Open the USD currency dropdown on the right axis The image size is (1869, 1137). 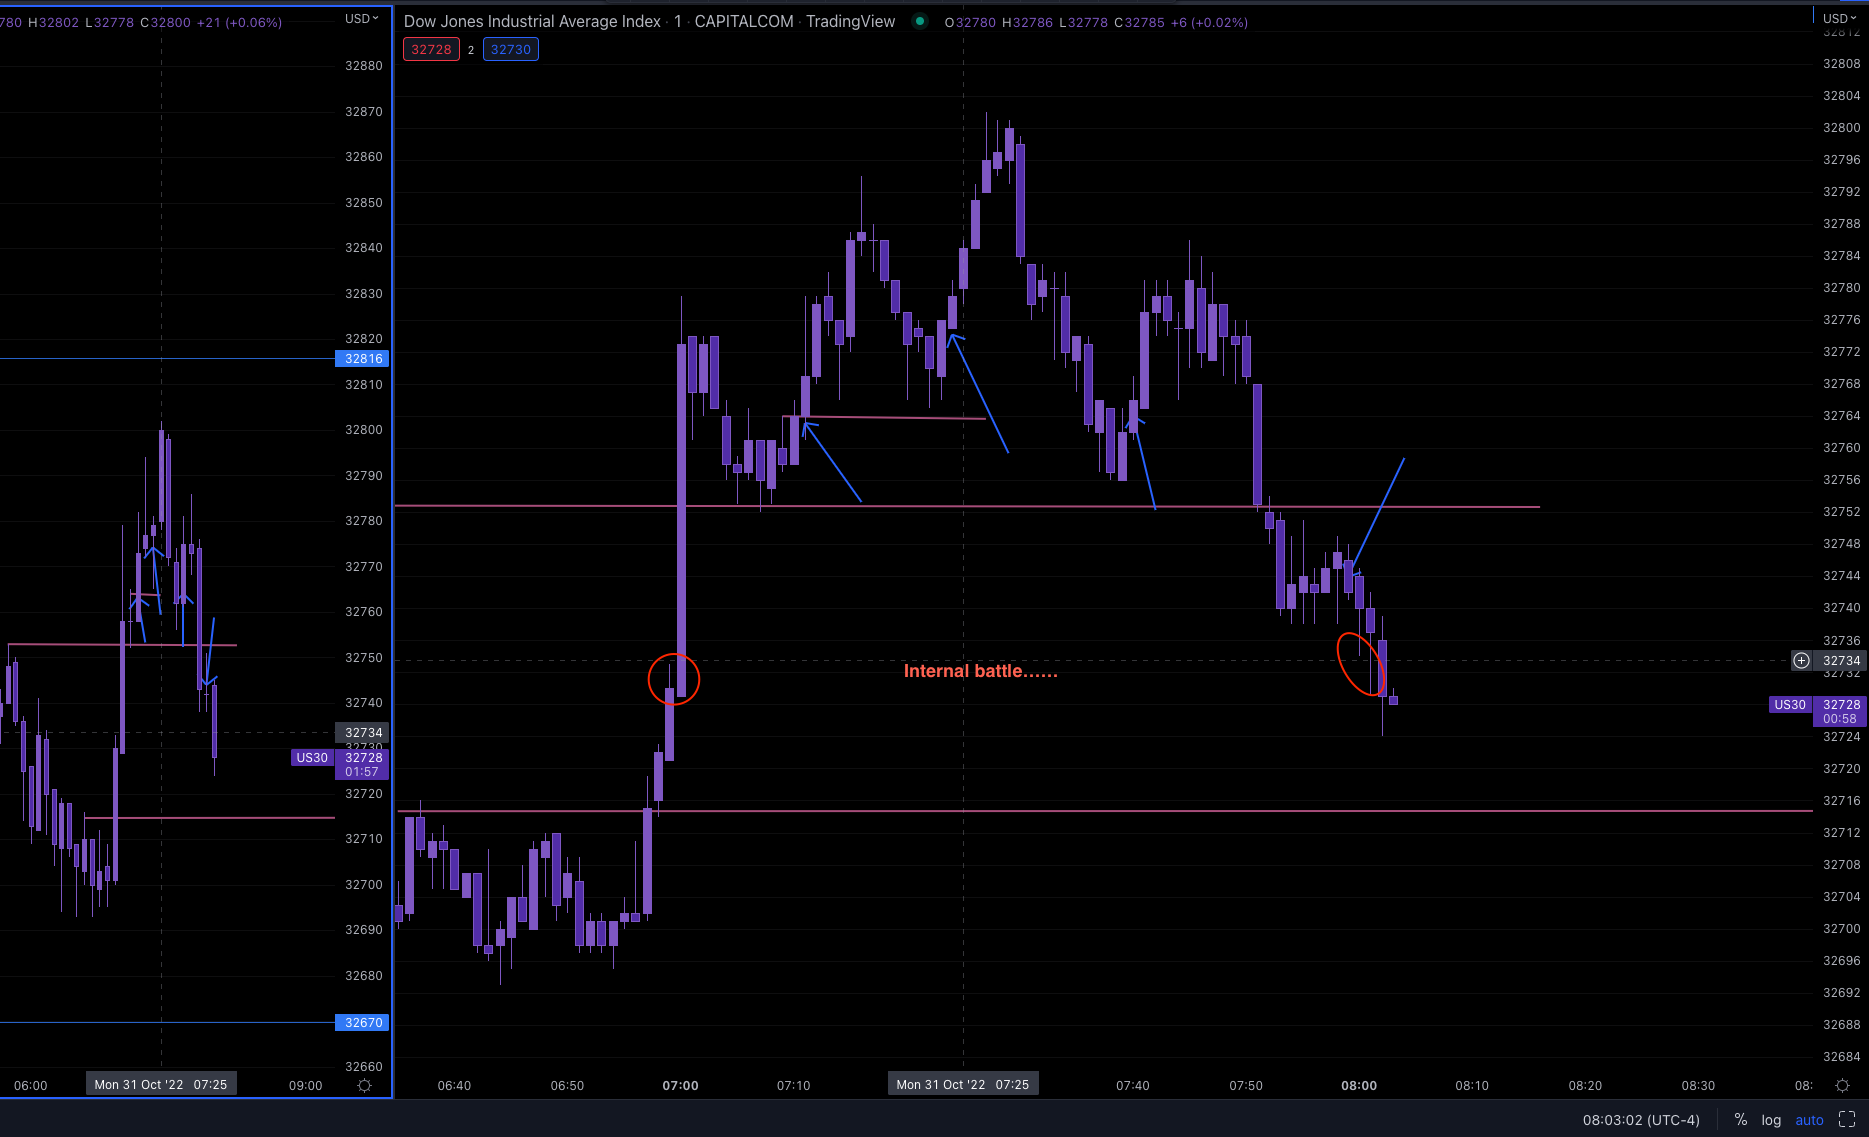pos(1837,17)
